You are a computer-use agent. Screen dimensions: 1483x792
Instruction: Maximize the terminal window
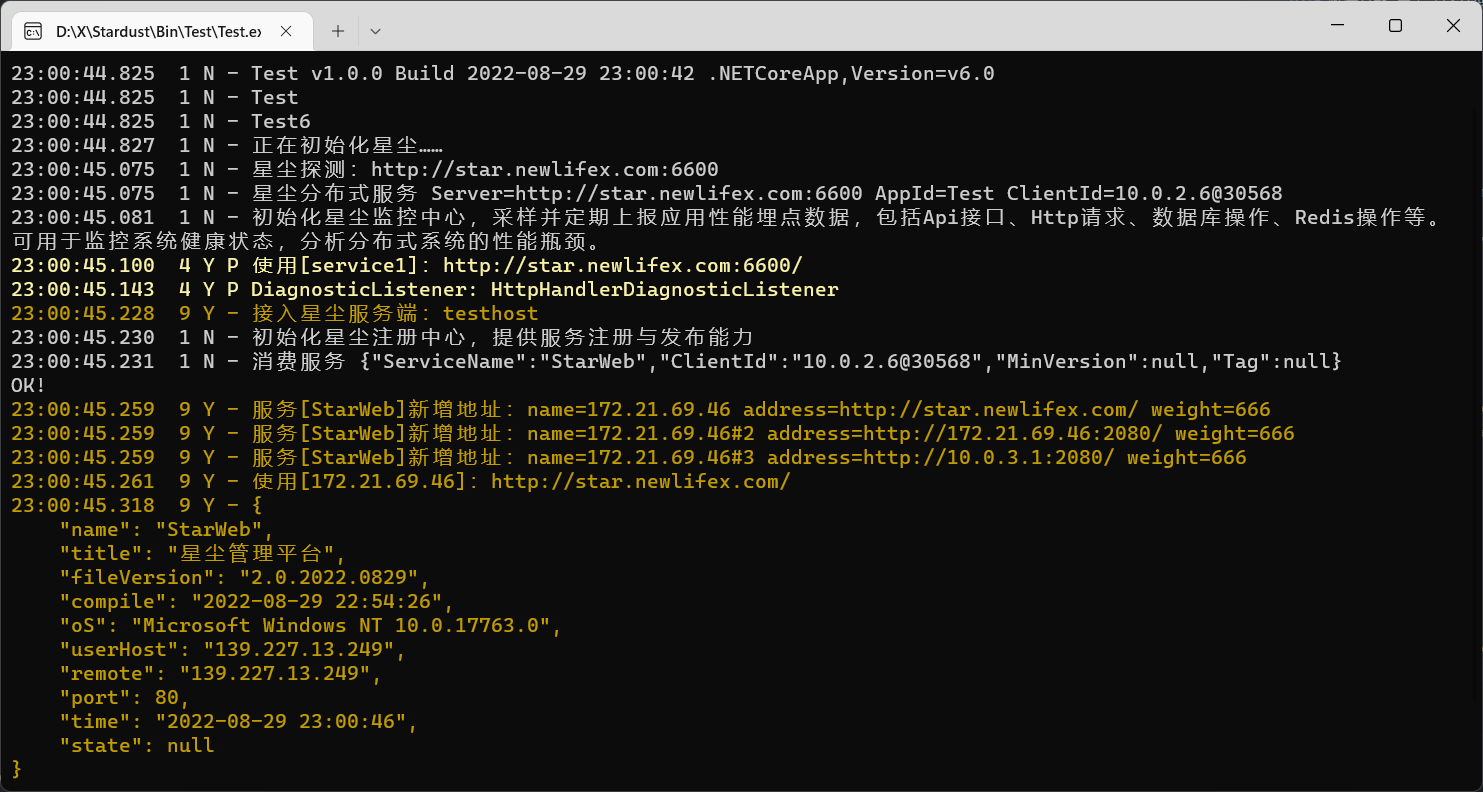[x=1395, y=25]
